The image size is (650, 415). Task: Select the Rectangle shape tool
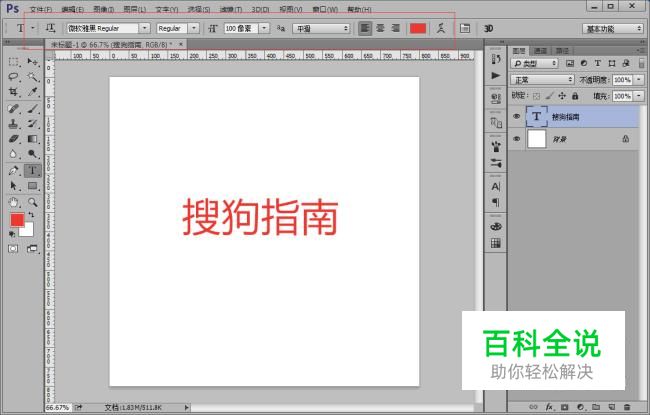pos(32,186)
